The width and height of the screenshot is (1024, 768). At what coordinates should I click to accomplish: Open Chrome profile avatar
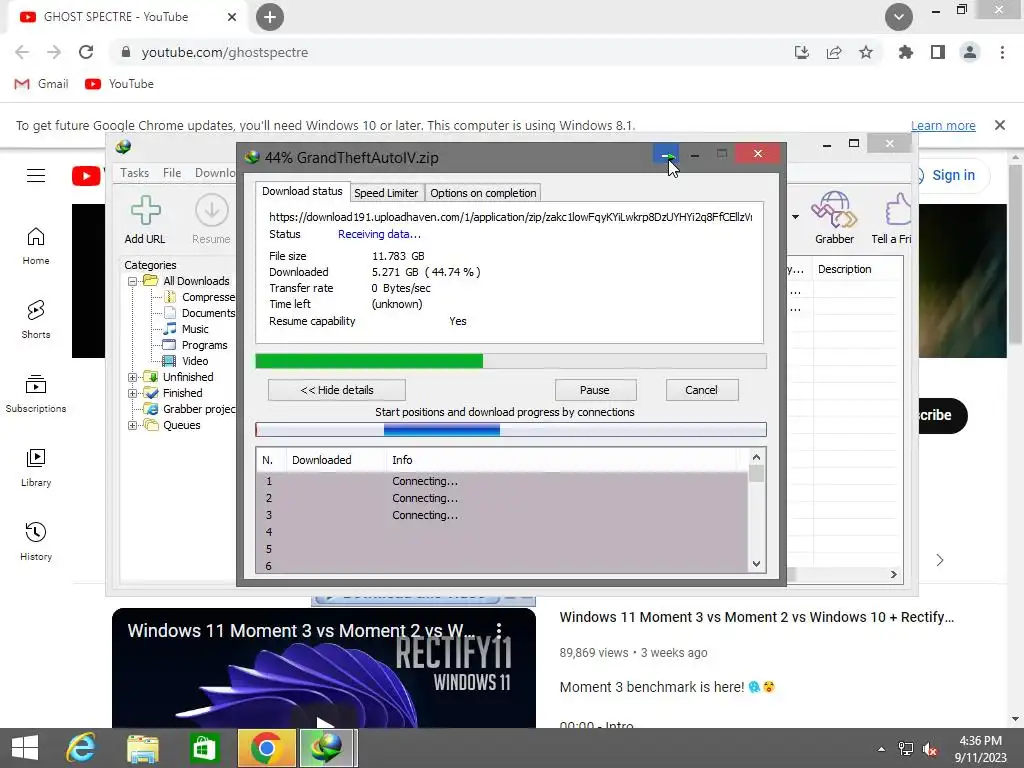(970, 52)
